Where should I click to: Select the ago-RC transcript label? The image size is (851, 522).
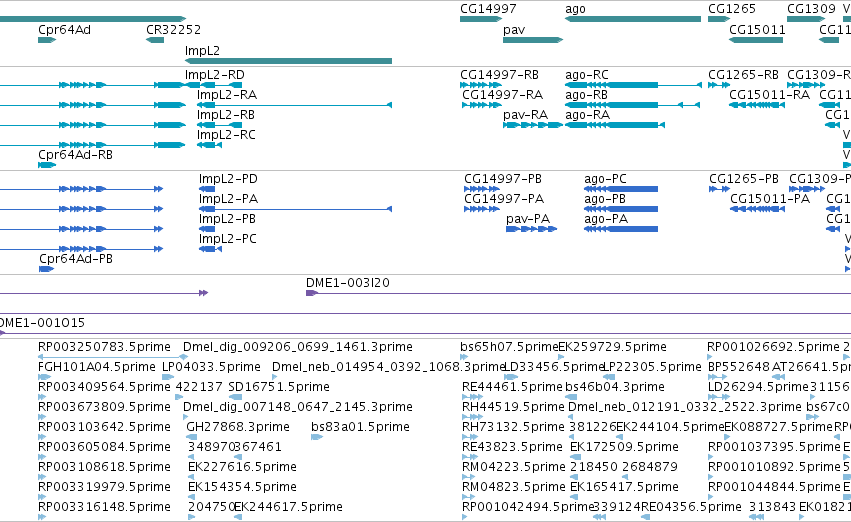click(x=587, y=75)
